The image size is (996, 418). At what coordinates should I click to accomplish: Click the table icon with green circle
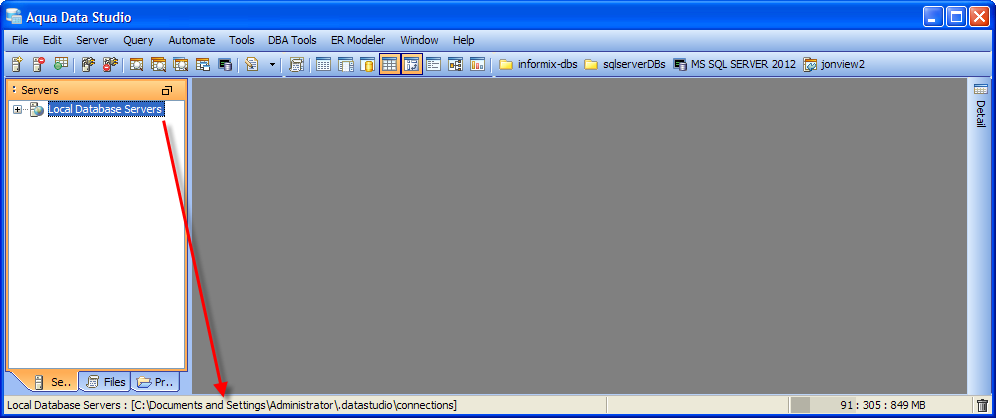pyautogui.click(x=60, y=64)
